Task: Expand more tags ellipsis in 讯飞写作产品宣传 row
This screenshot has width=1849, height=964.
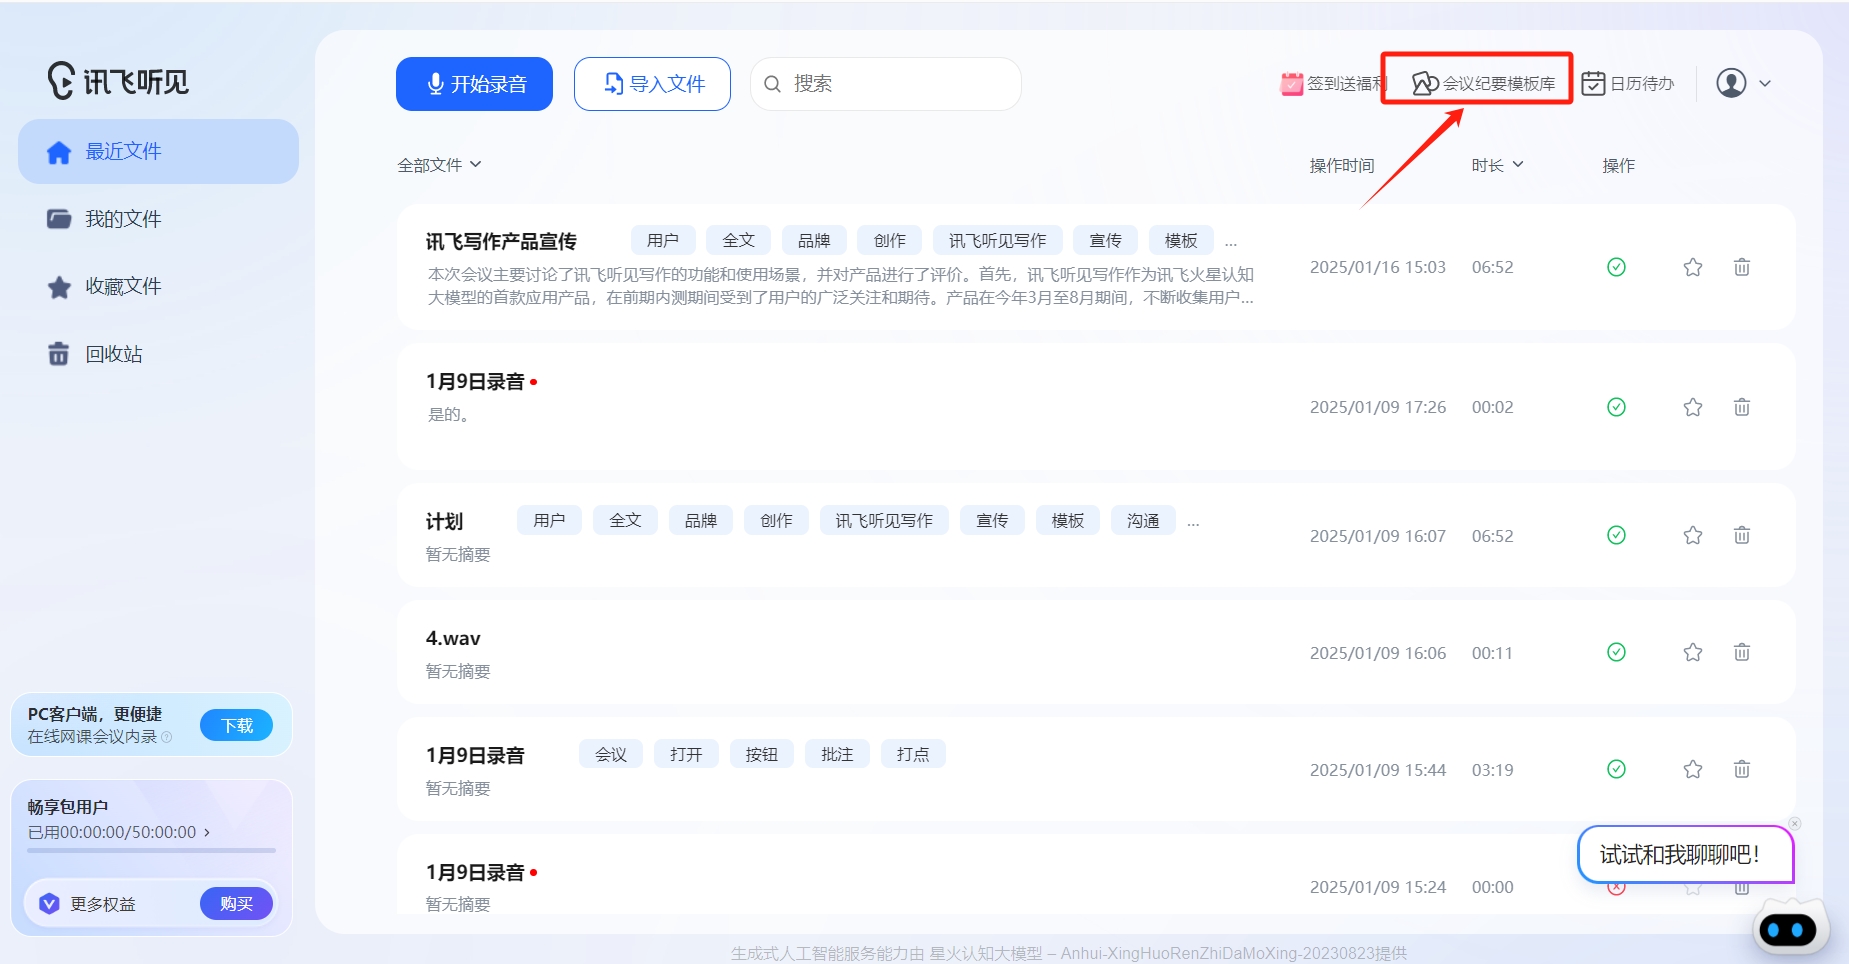Action: coord(1231,241)
